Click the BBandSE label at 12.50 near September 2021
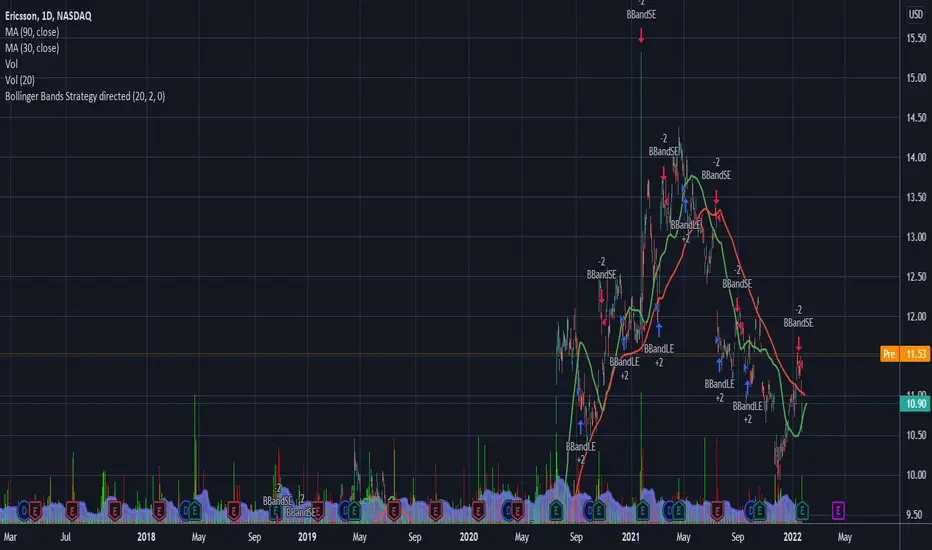The height and width of the screenshot is (550, 932). click(x=737, y=284)
